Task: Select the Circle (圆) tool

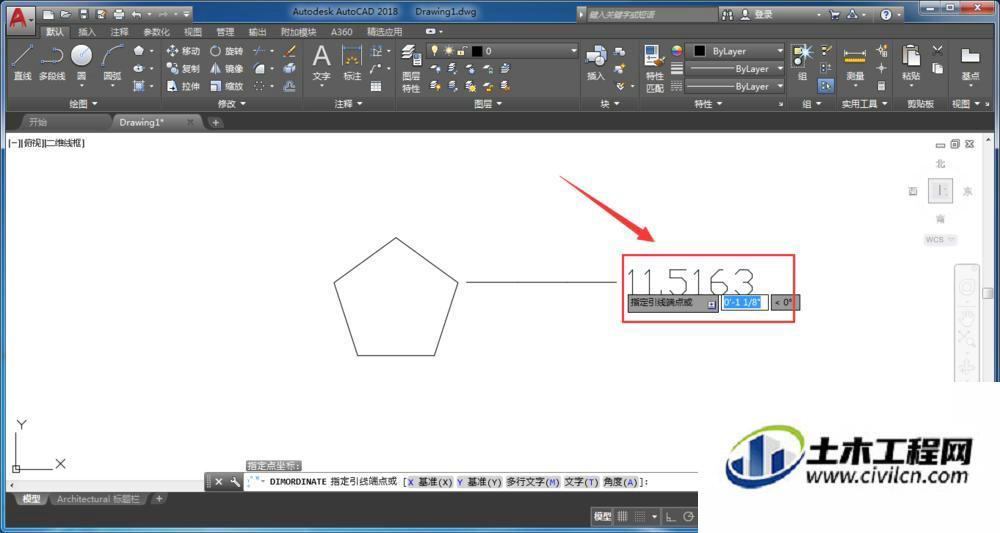Action: coord(82,62)
